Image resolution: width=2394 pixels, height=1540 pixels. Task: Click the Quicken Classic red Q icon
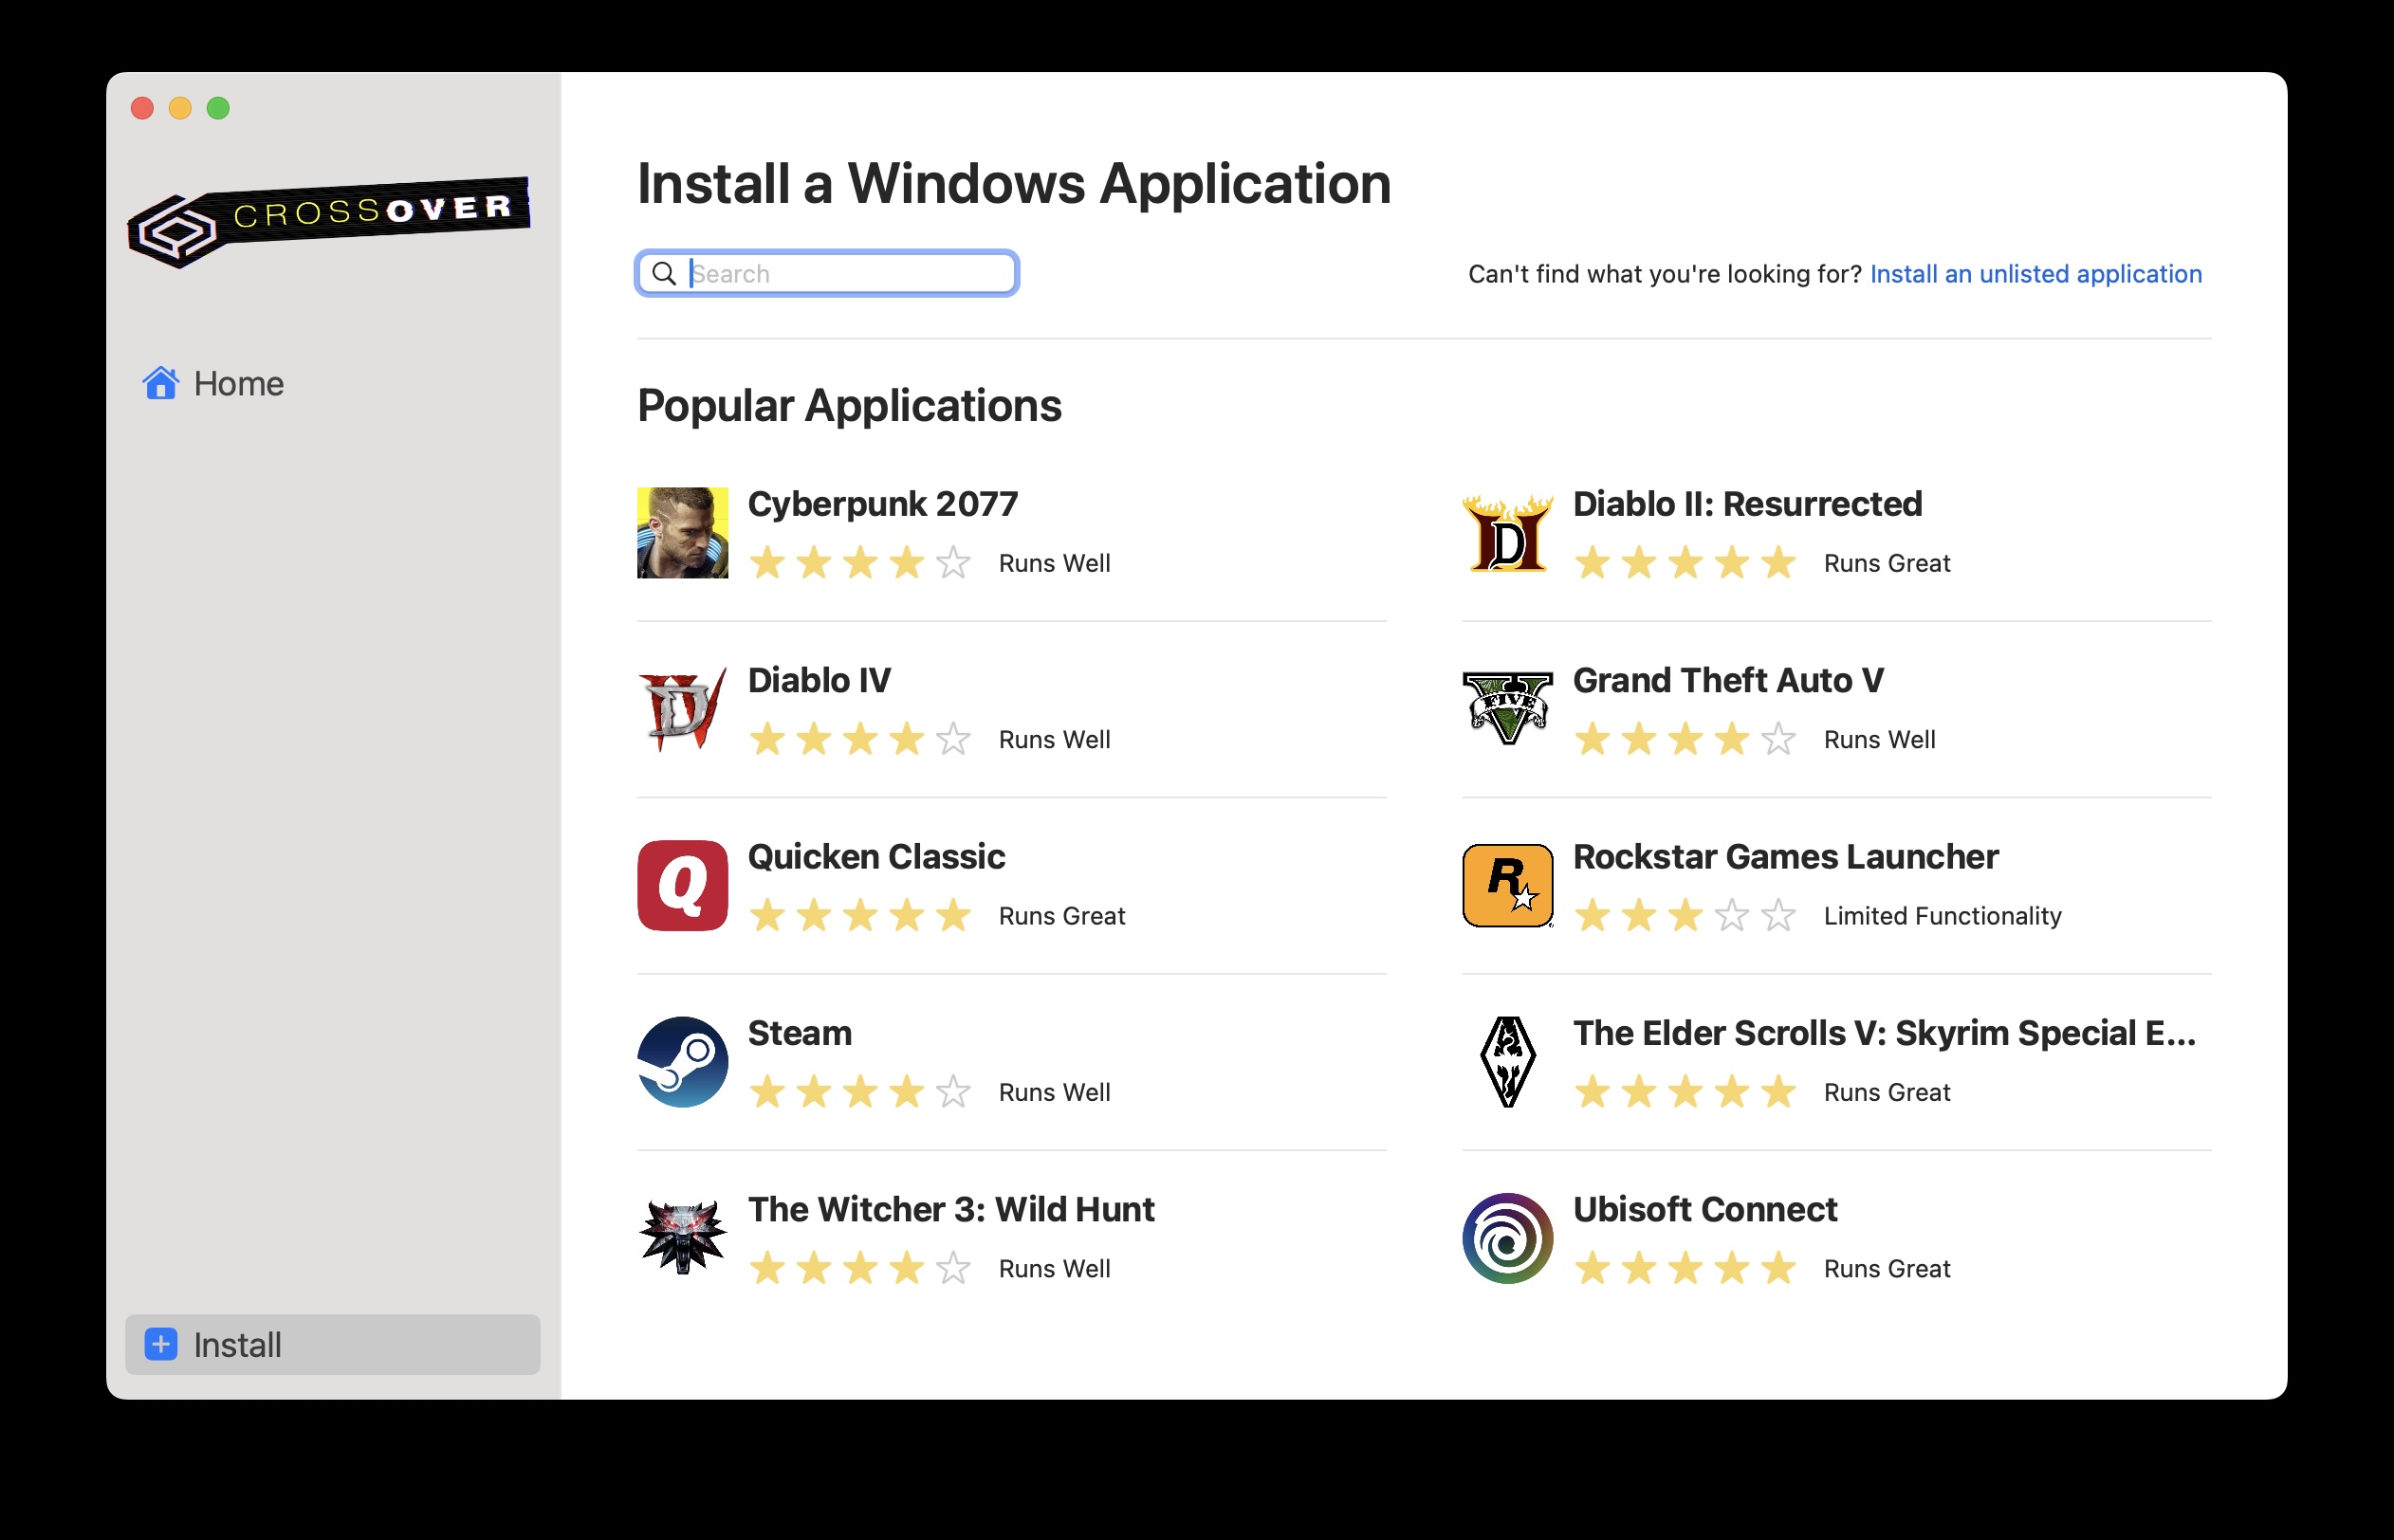coord(682,885)
